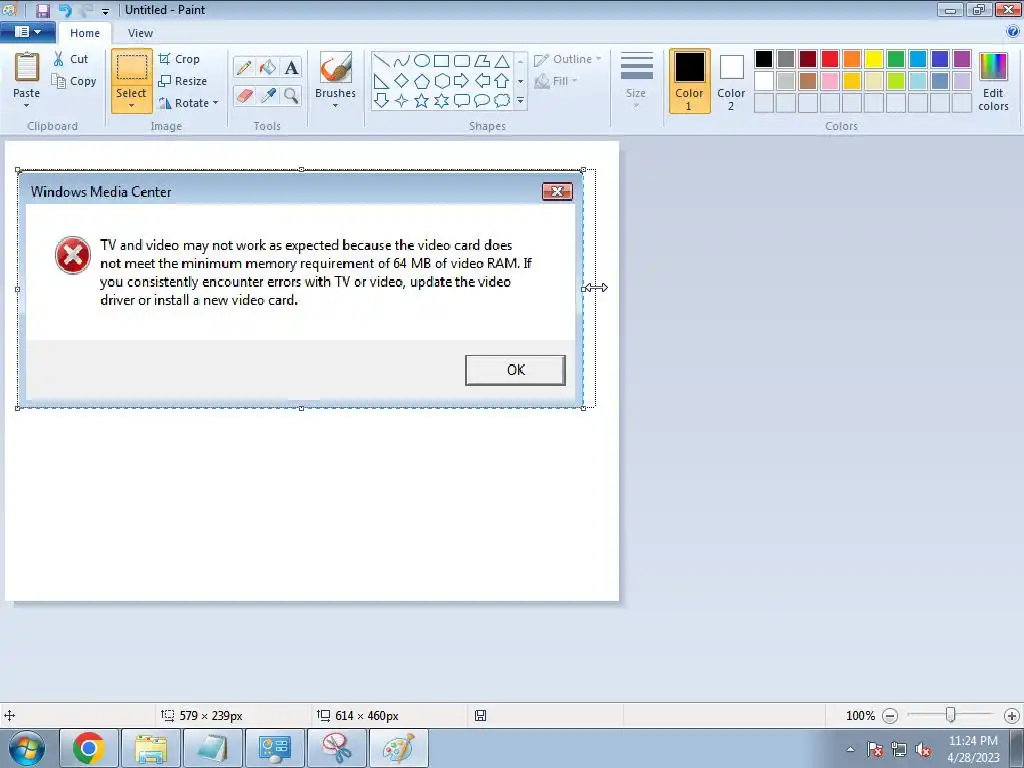Activate Color 1 foreground button

[690, 81]
